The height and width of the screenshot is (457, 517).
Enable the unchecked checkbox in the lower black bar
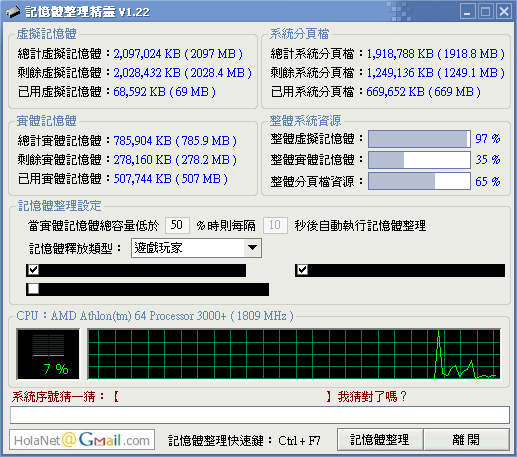[33, 289]
